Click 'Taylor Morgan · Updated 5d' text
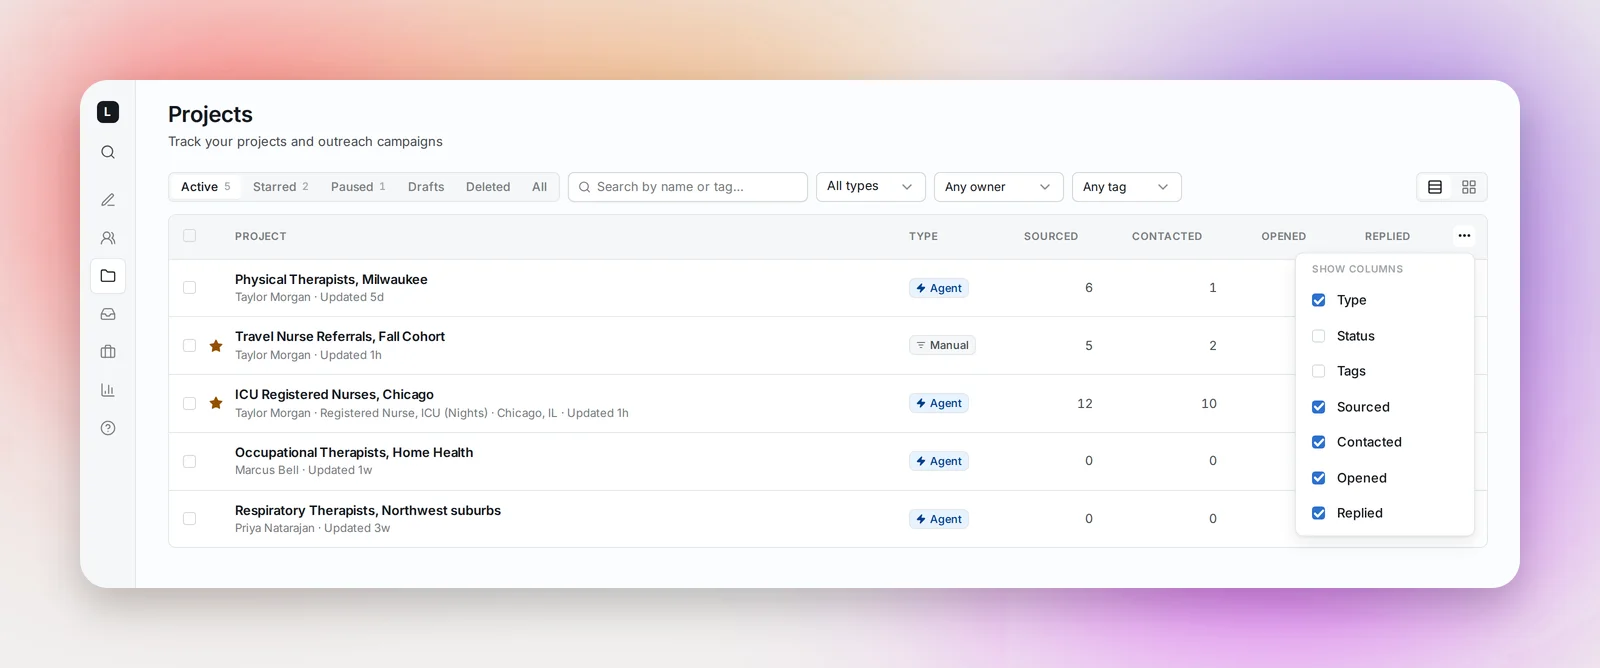Screen dimensions: 1600x668 click(309, 298)
